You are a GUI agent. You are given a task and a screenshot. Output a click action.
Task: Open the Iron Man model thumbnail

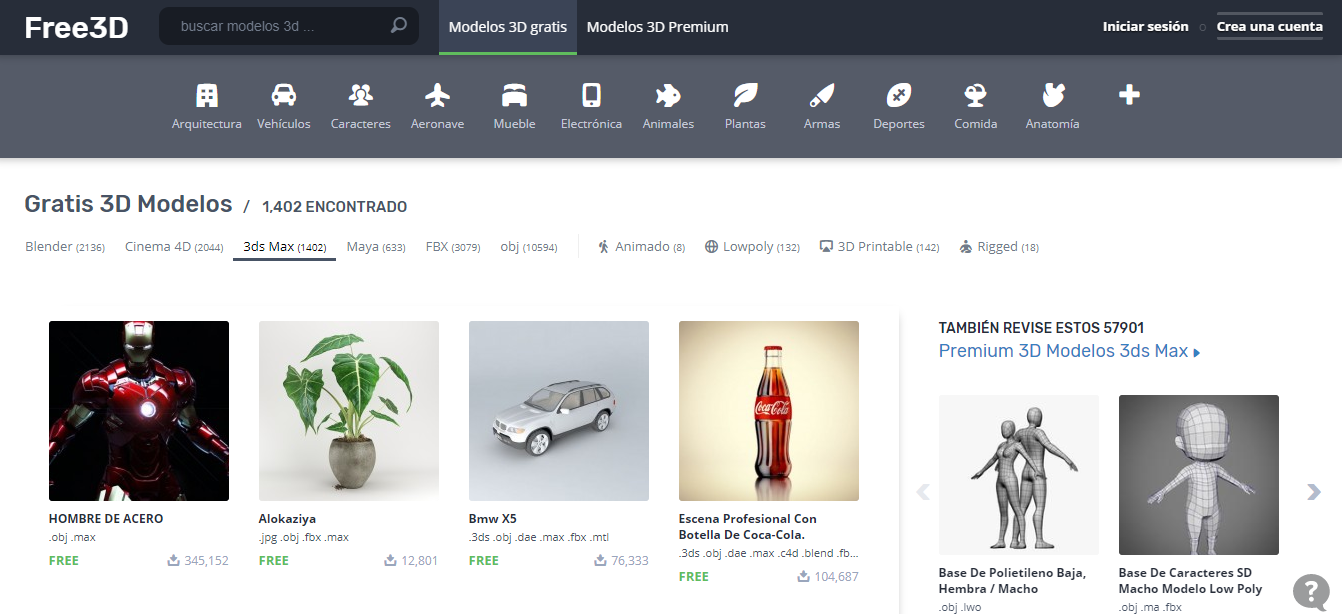[x=139, y=411]
